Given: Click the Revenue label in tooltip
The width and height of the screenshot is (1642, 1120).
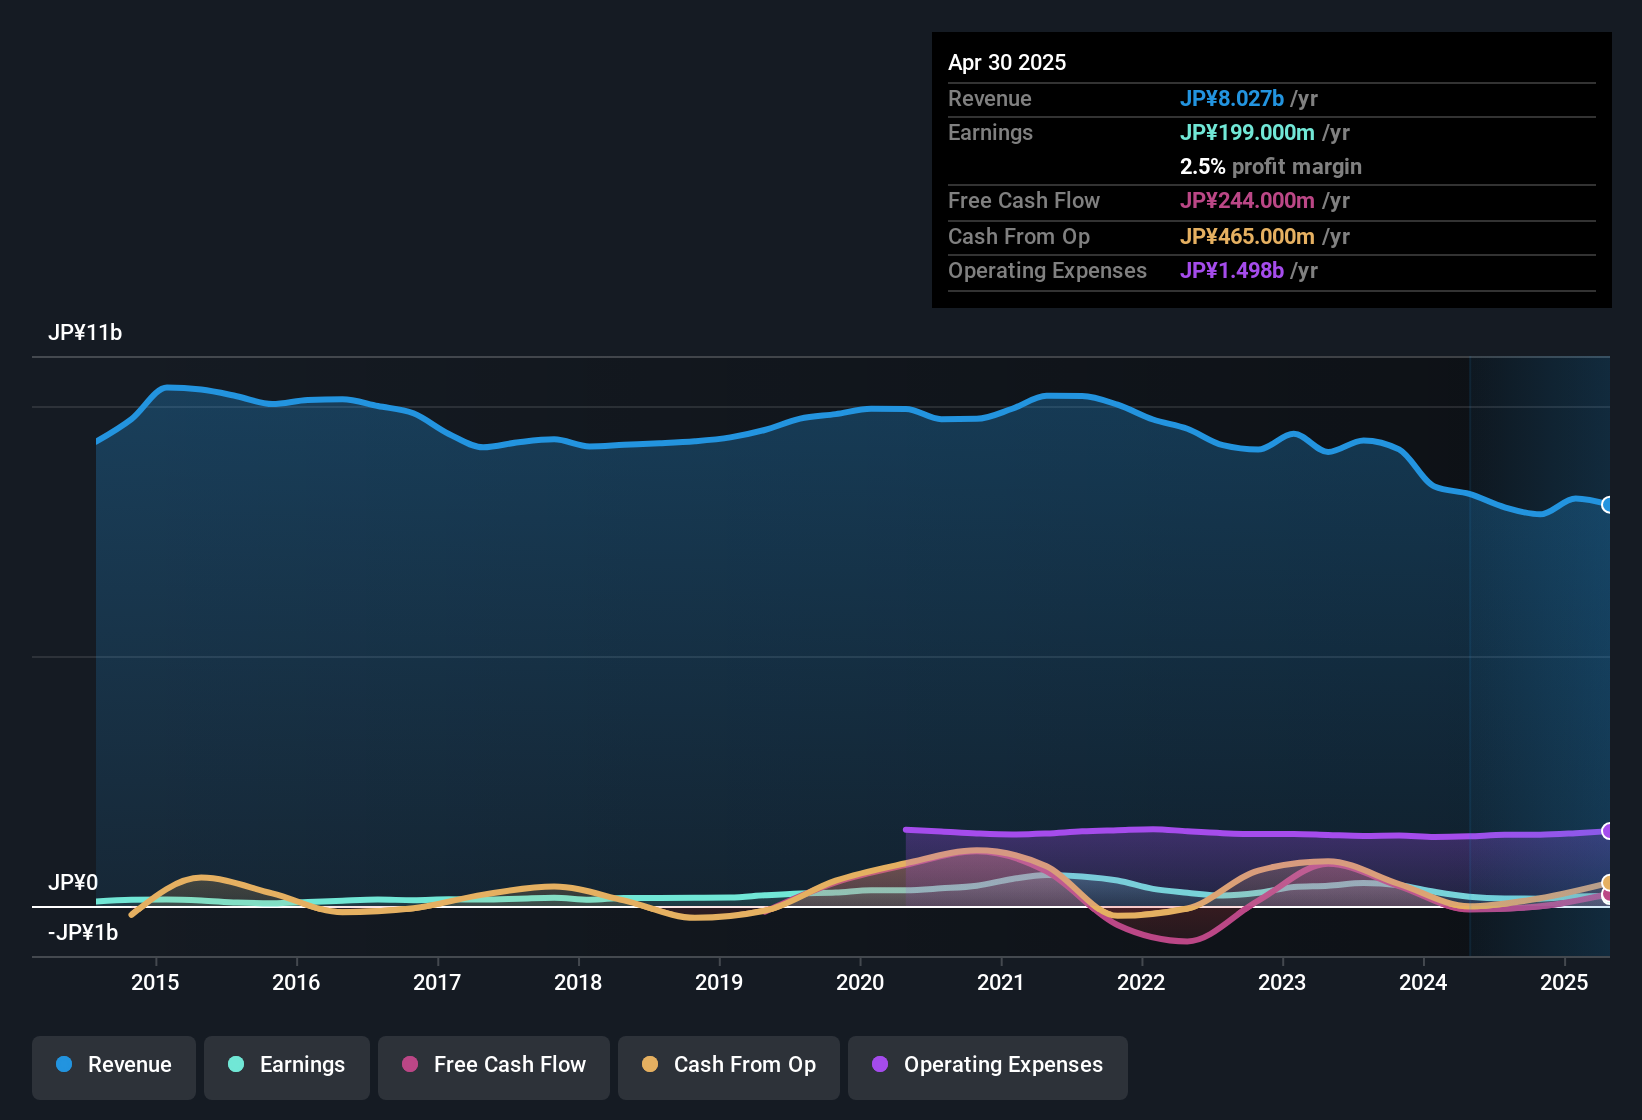Looking at the screenshot, I should coord(989,98).
